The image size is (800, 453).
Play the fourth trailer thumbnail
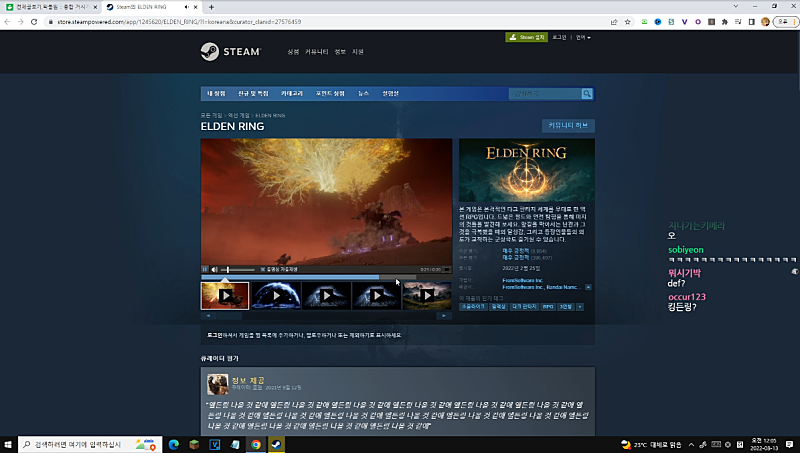pyautogui.click(x=377, y=296)
